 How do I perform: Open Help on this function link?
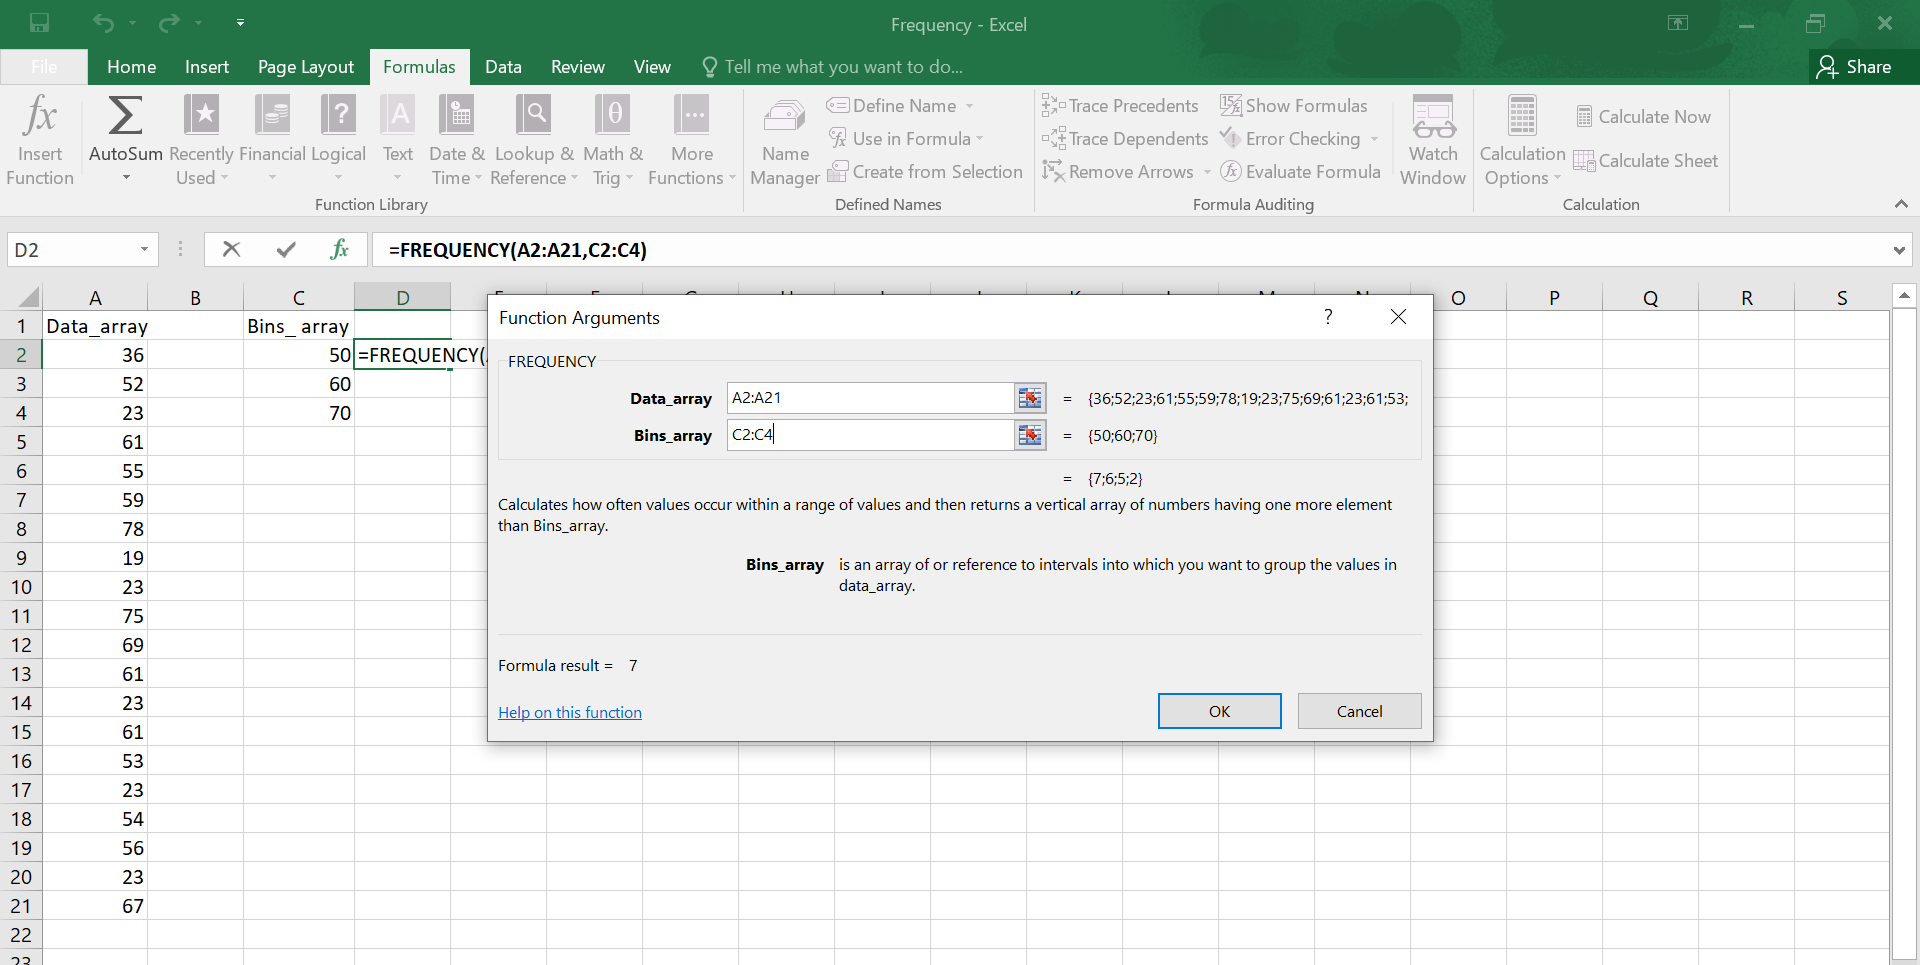570,712
